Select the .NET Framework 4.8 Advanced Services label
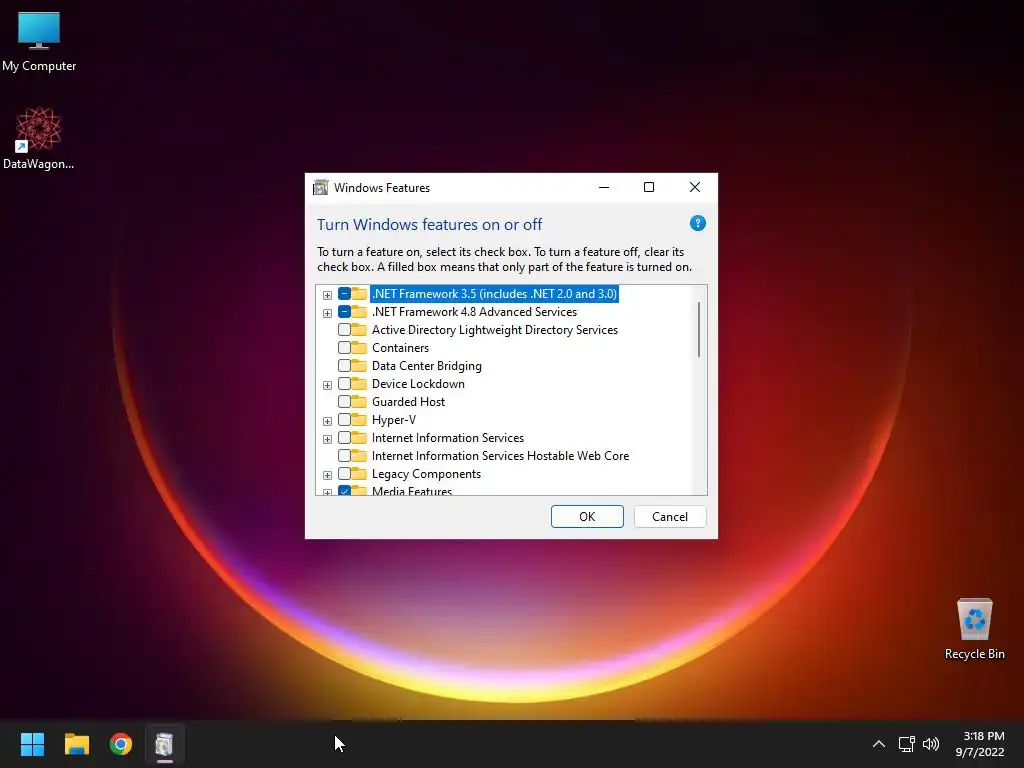Viewport: 1024px width, 768px height. [x=474, y=312]
